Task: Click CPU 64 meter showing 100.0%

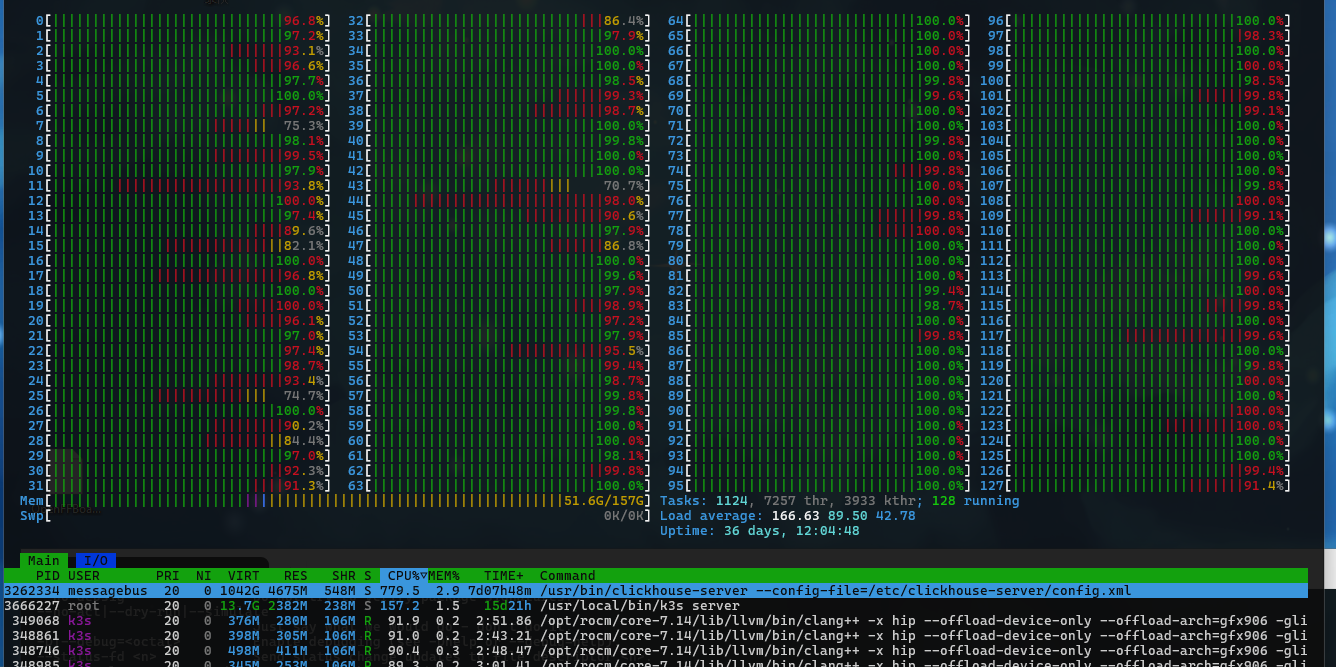Action: coord(820,21)
